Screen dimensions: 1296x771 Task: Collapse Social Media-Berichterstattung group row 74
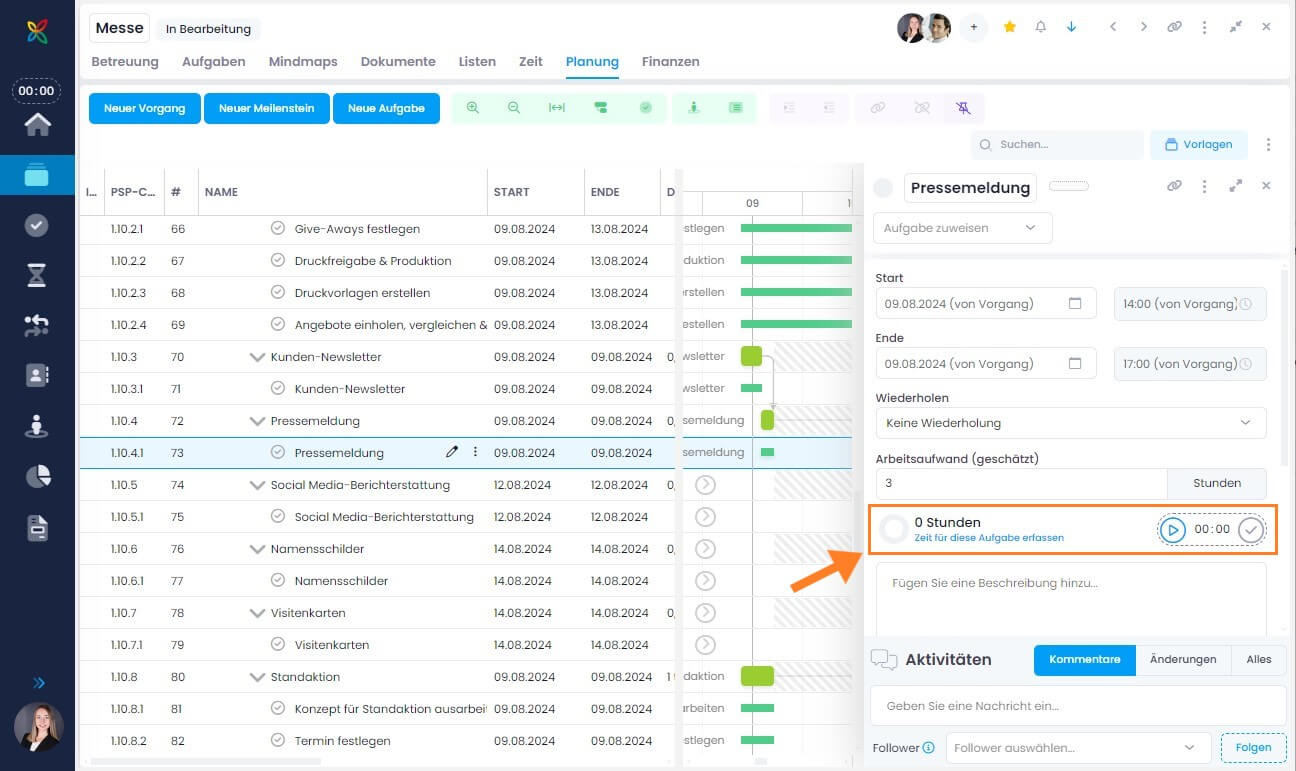[x=257, y=485]
